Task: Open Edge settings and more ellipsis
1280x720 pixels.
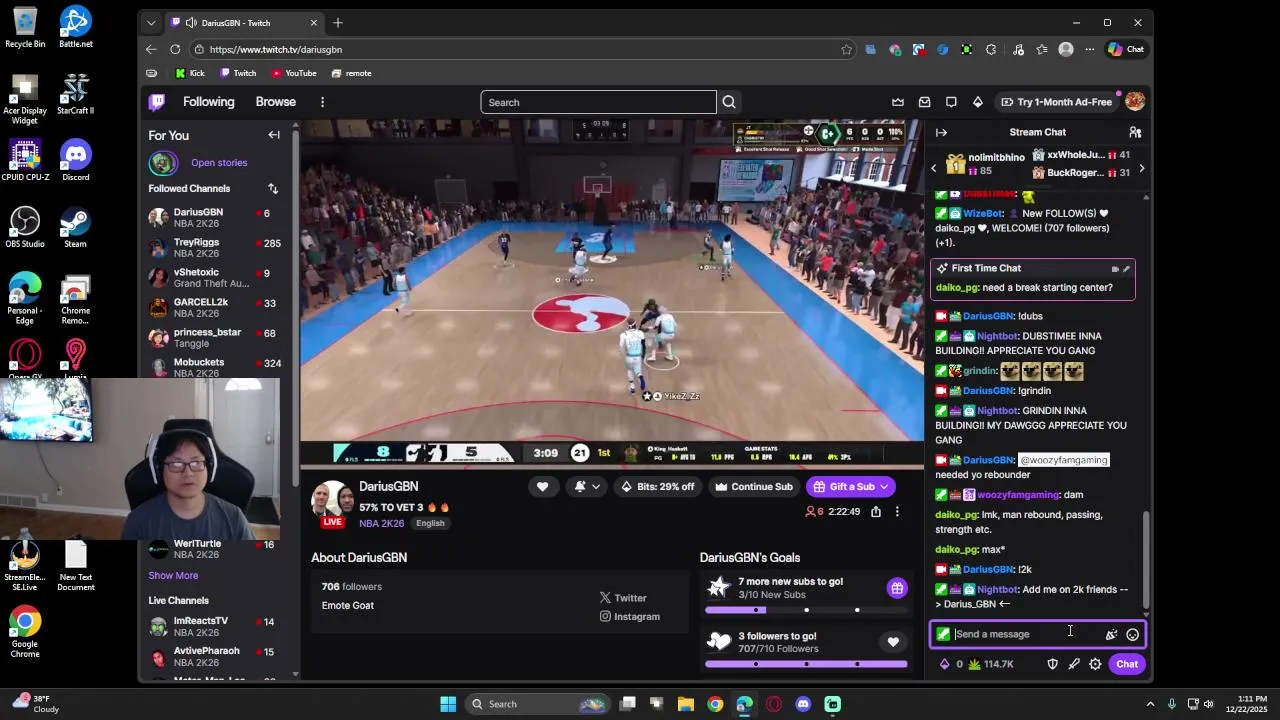Action: [x=1090, y=49]
